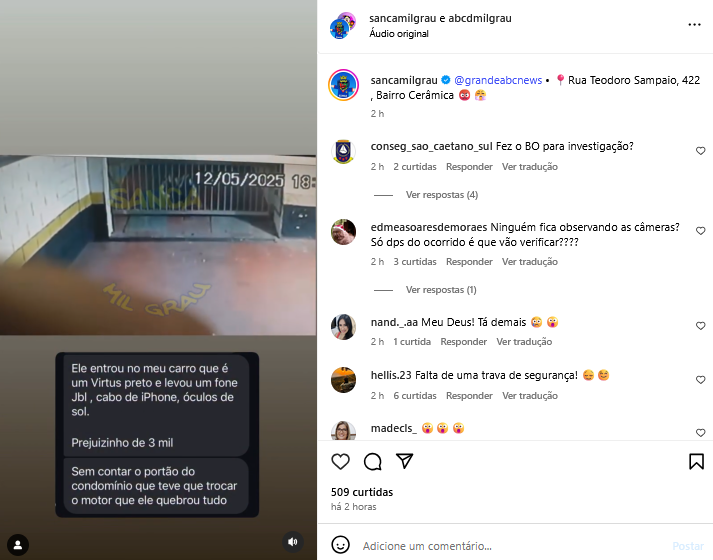Image resolution: width=713 pixels, height=560 pixels.
Task: Expand Ver respostas (1) replies
Action: [441, 290]
